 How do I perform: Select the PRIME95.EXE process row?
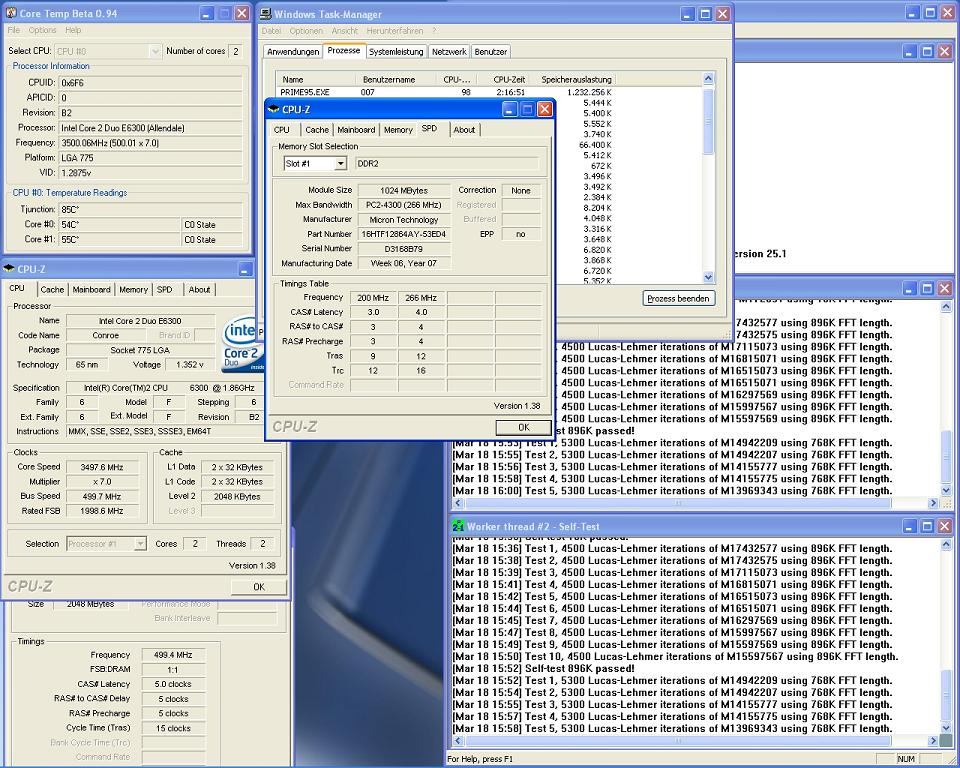tap(446, 92)
